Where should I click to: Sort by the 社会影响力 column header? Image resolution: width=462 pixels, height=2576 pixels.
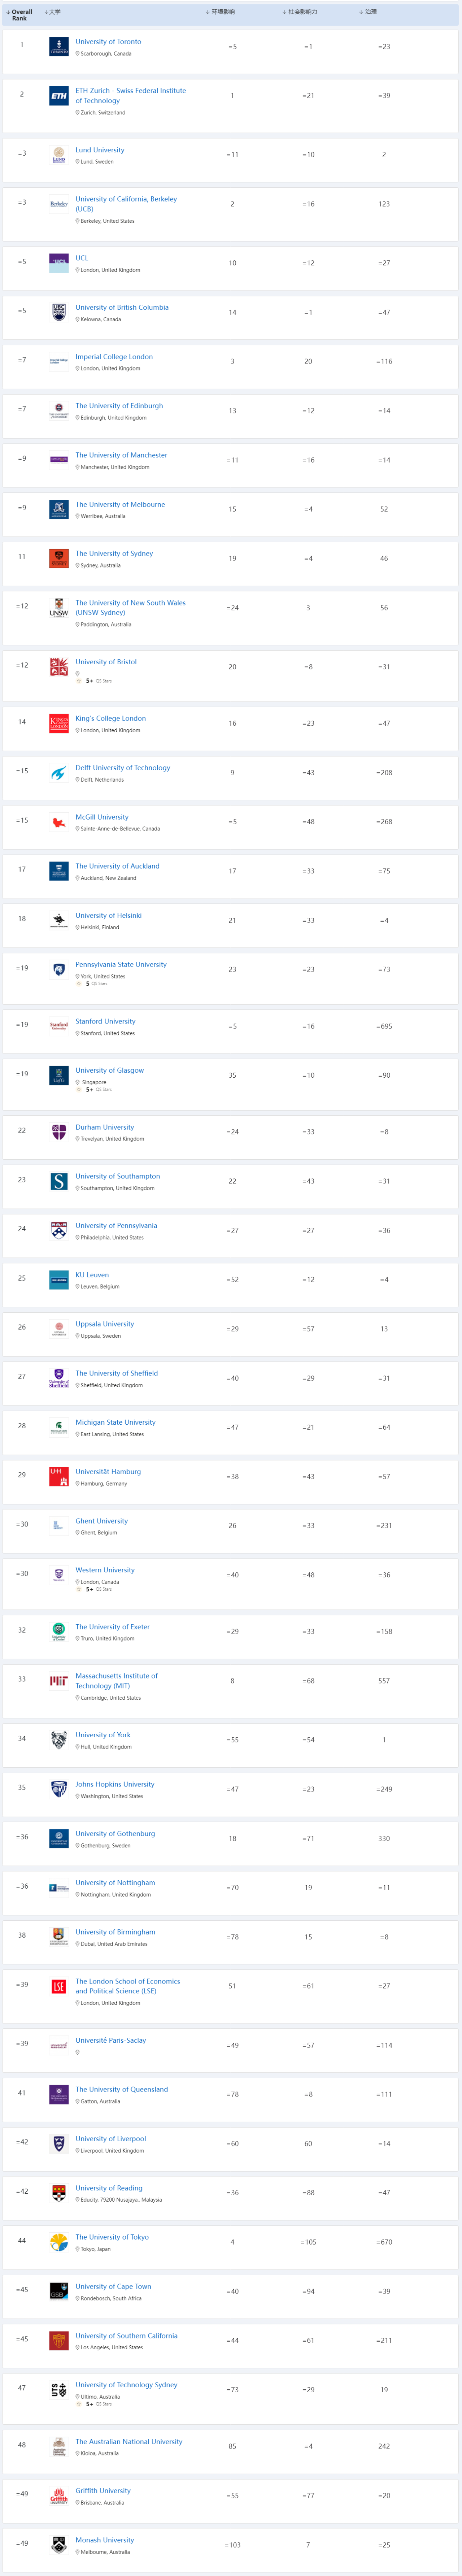(x=300, y=12)
